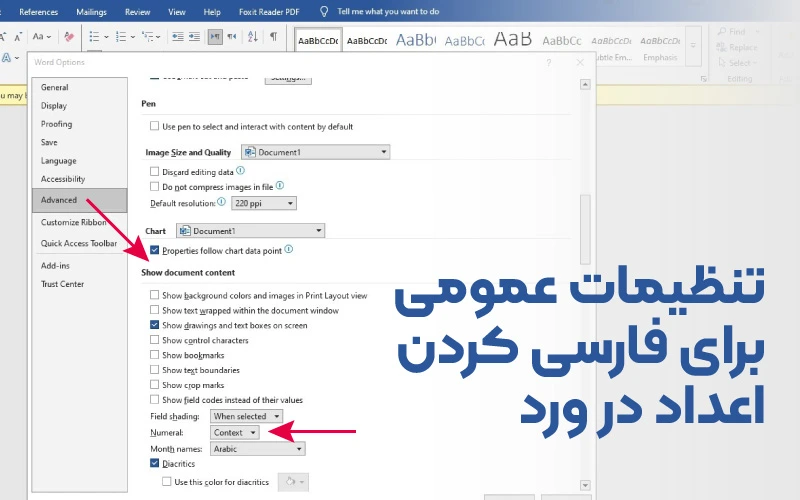Set left-to-right text direction icon
Viewport: 800px width, 500px height.
click(x=215, y=37)
